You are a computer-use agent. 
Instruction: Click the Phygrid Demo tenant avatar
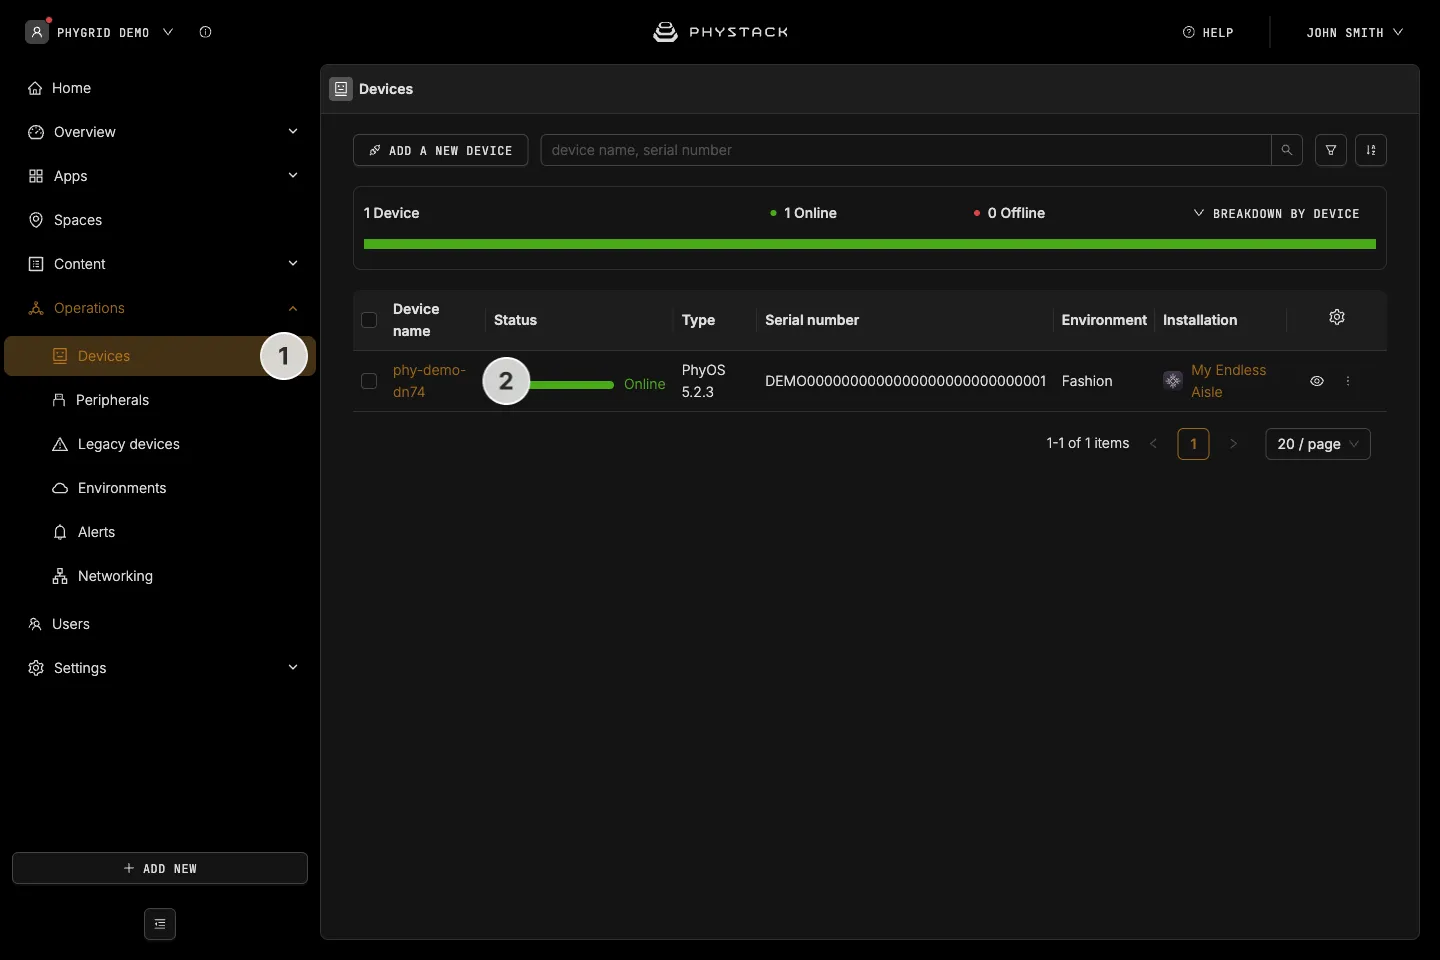[x=37, y=32]
